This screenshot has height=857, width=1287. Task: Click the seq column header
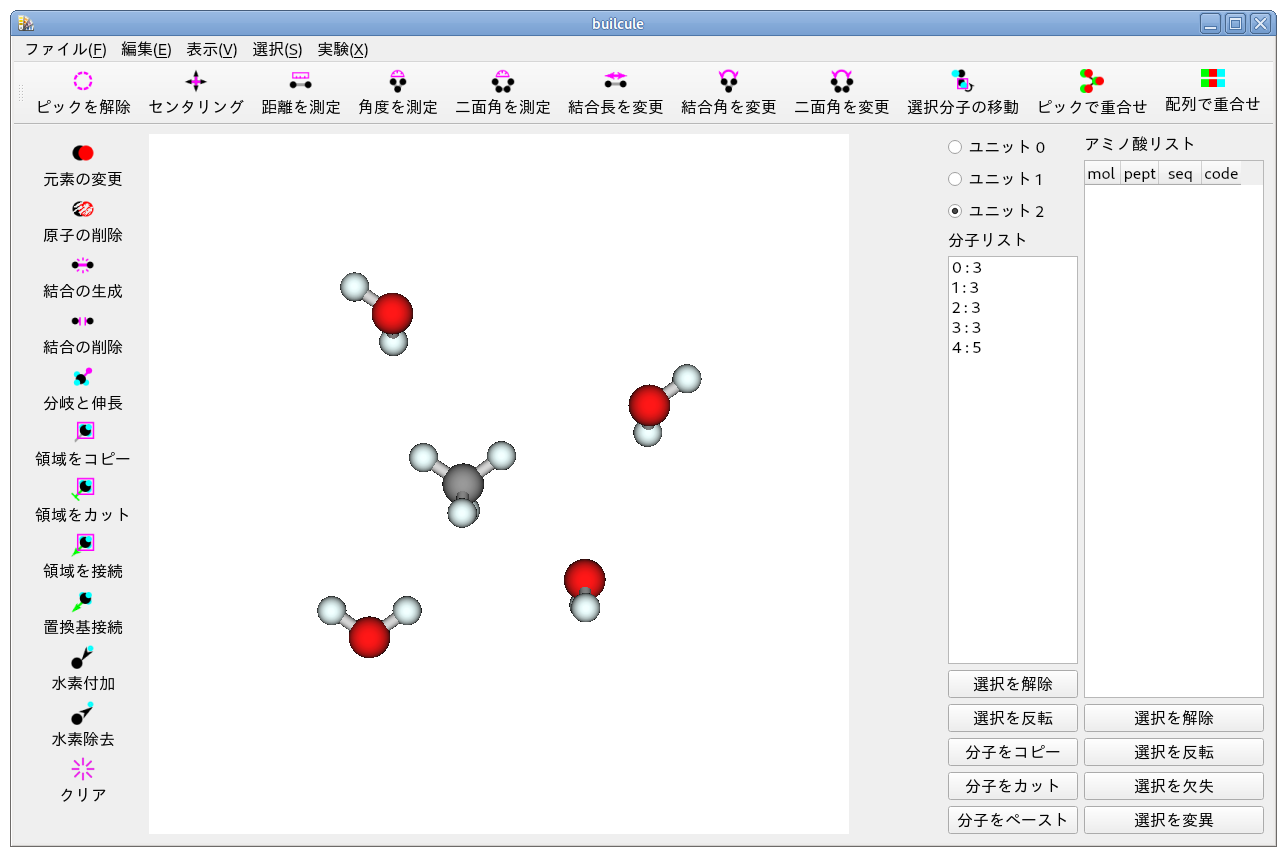click(1180, 174)
